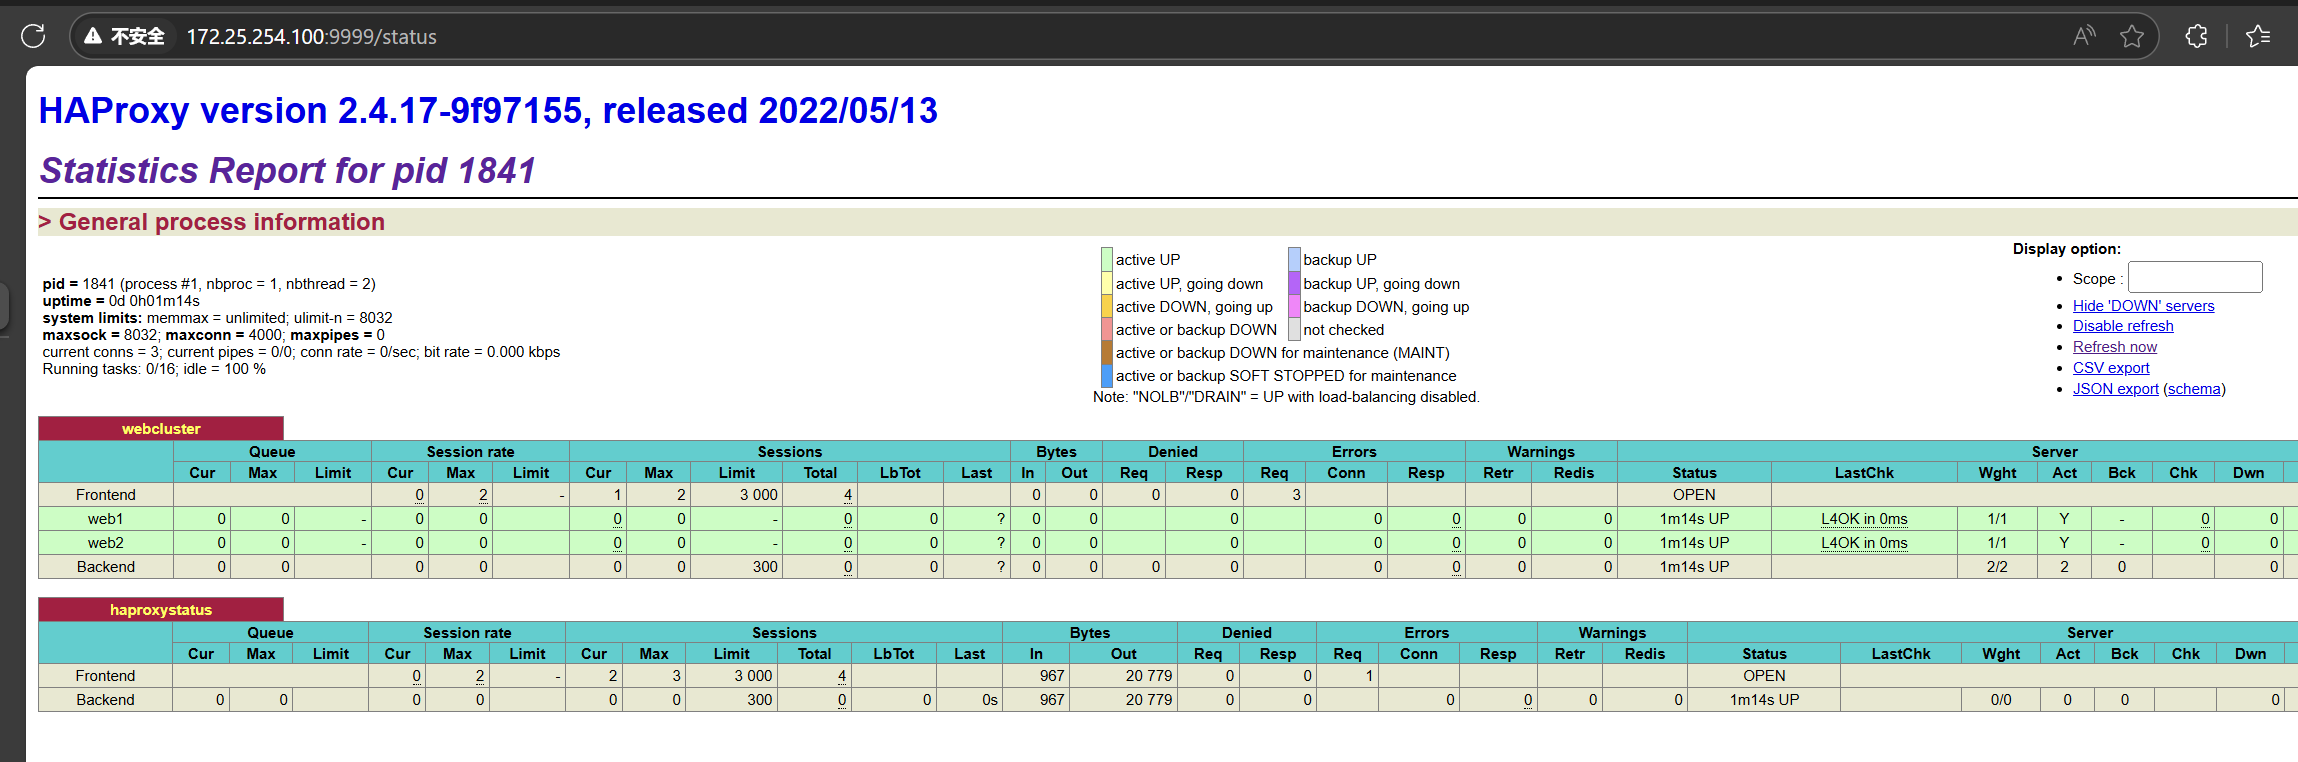2298x762 pixels.
Task: Open the CSV export link
Action: point(2110,368)
